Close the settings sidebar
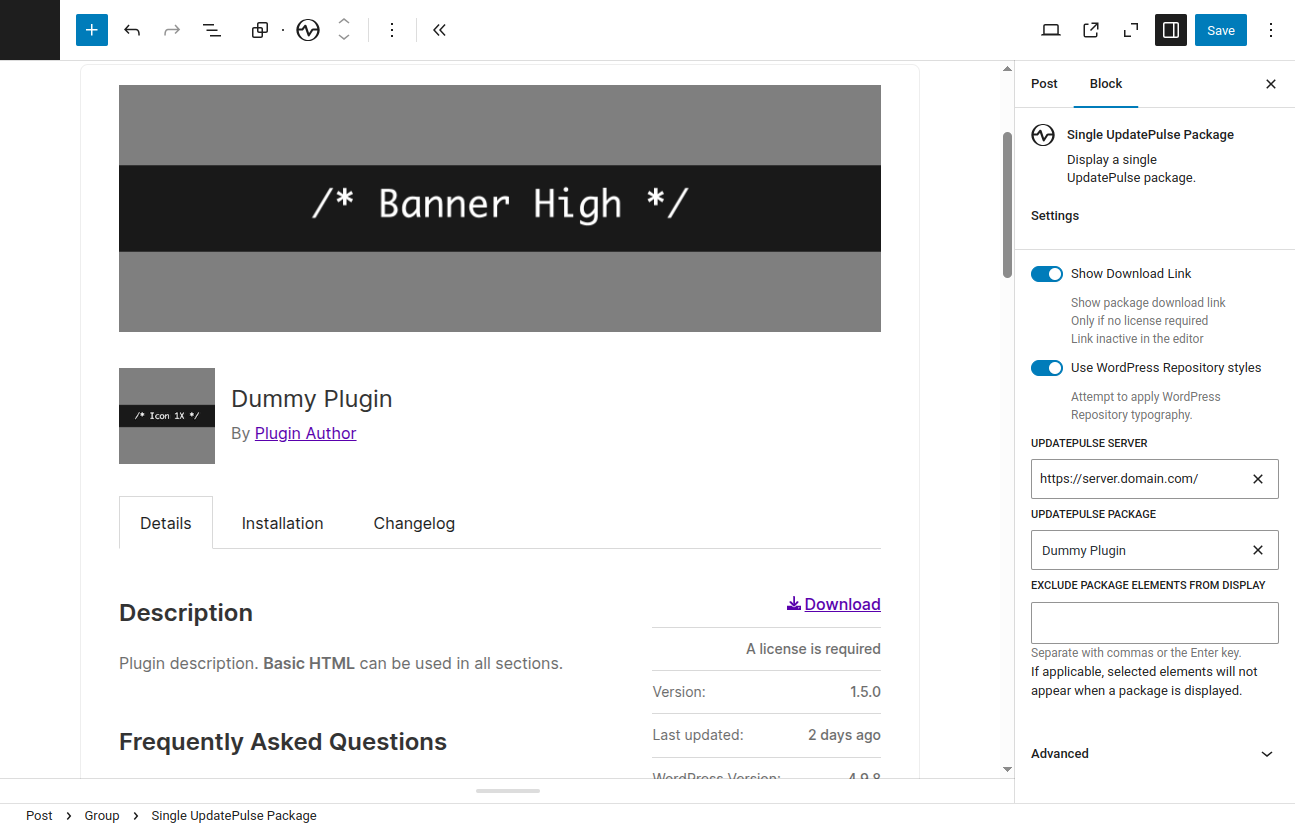This screenshot has height=828, width=1295. 1271,84
